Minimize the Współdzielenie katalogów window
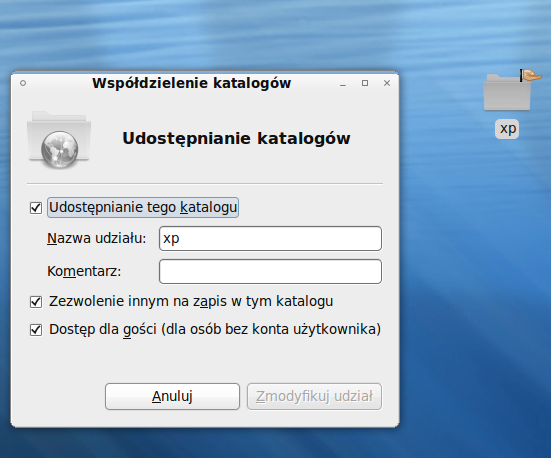 click(343, 84)
